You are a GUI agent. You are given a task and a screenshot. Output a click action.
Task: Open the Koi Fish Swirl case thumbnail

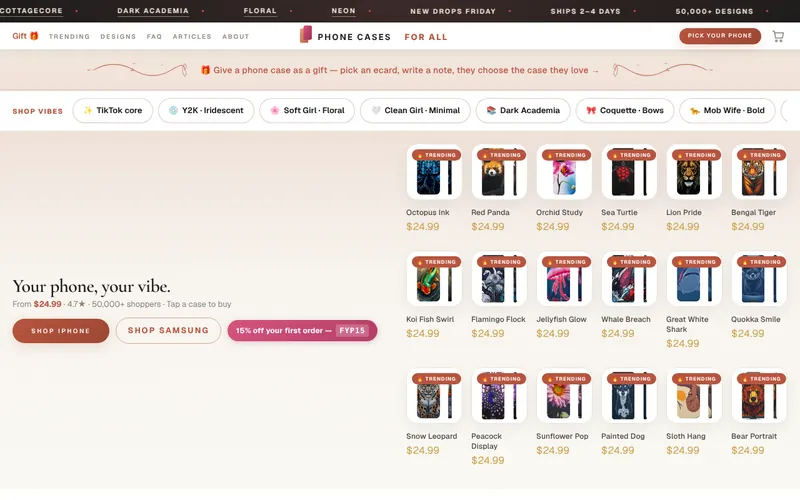click(x=434, y=279)
